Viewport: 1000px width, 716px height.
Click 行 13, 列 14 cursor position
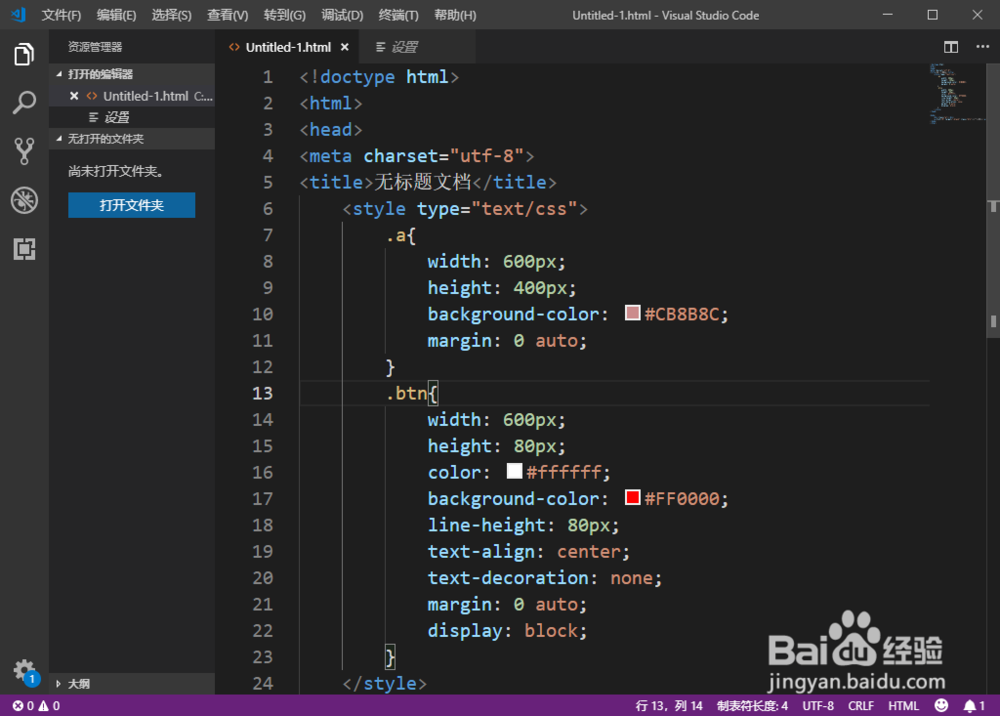669,706
